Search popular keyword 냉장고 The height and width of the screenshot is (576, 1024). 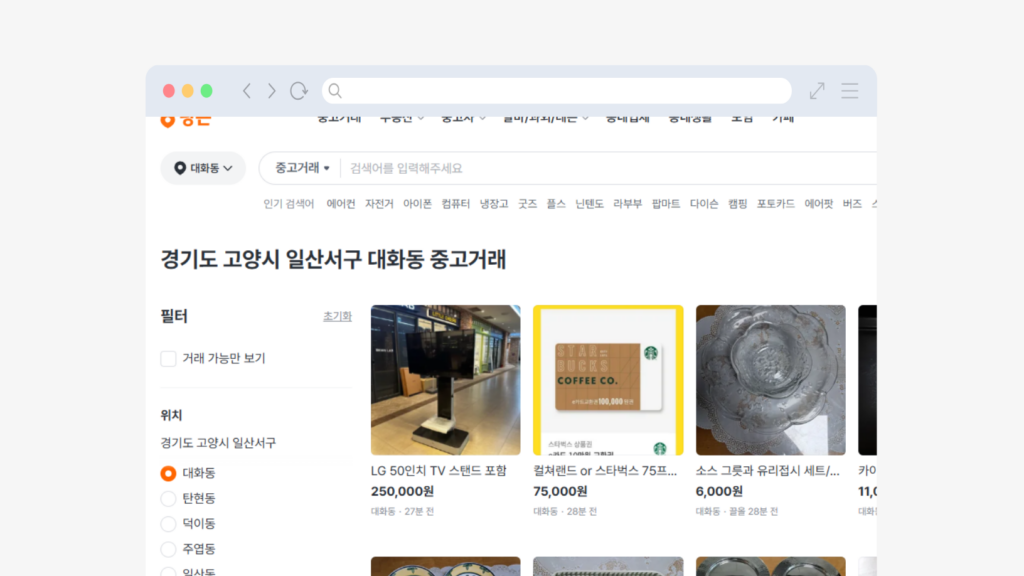494,204
